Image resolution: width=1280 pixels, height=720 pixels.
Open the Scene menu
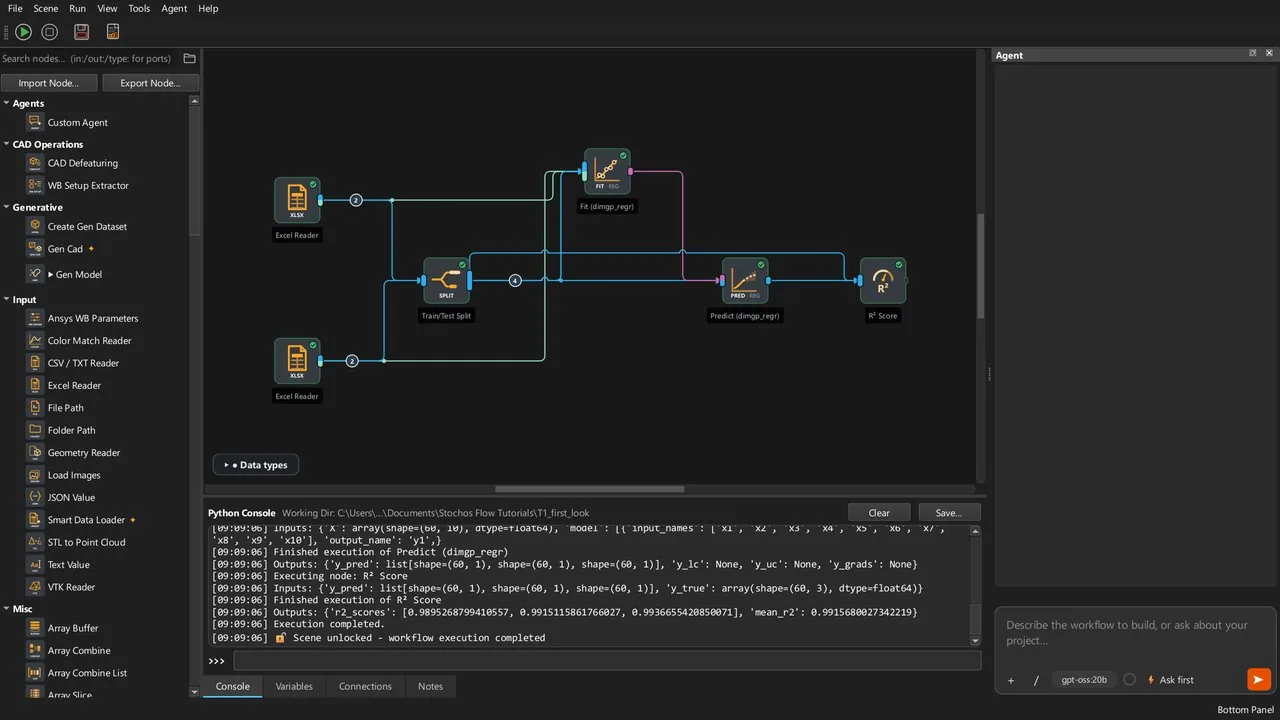(x=46, y=8)
